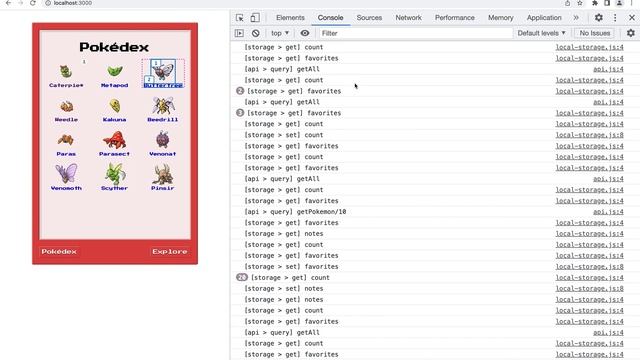
Task: Bookmark this page star icon
Action: (580, 3)
